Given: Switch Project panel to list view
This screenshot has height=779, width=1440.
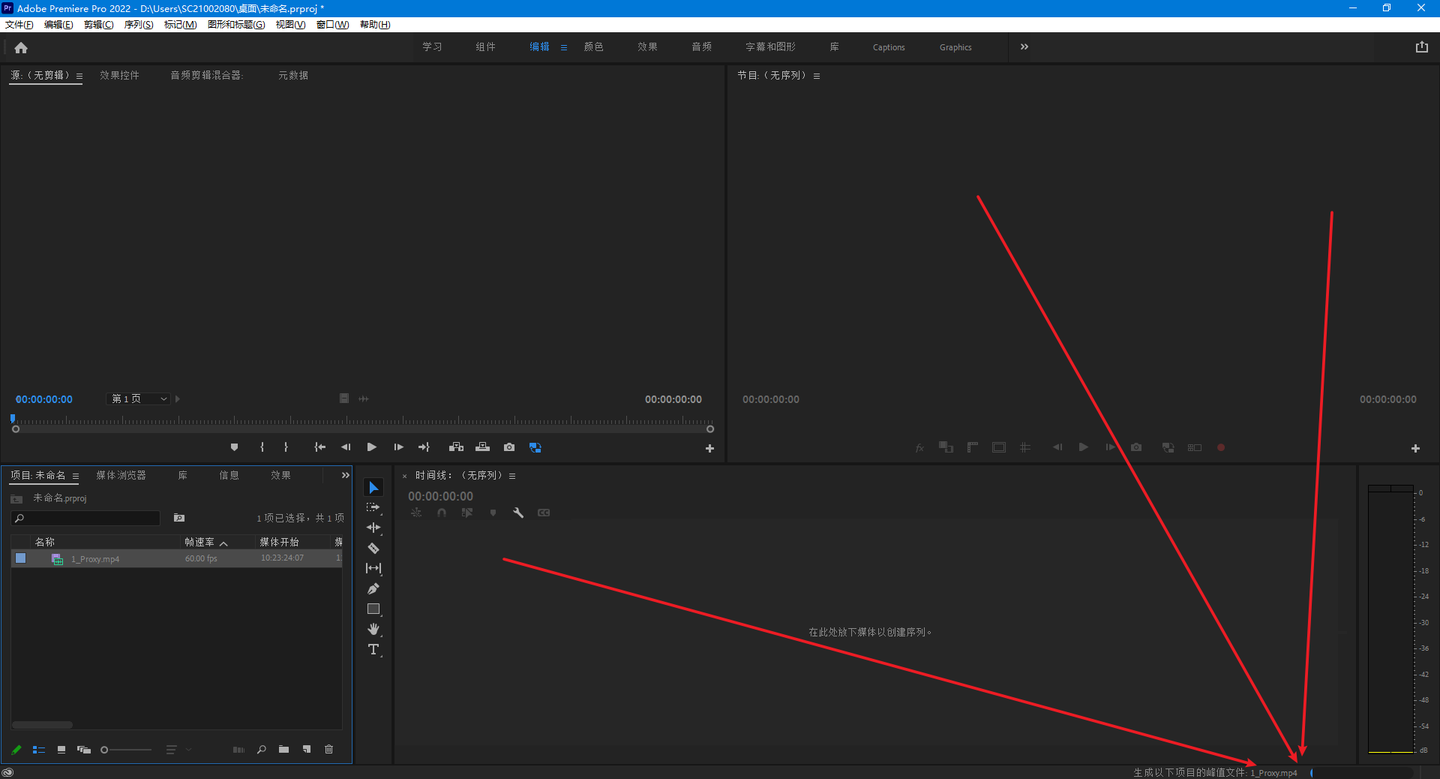Looking at the screenshot, I should pyautogui.click(x=39, y=749).
